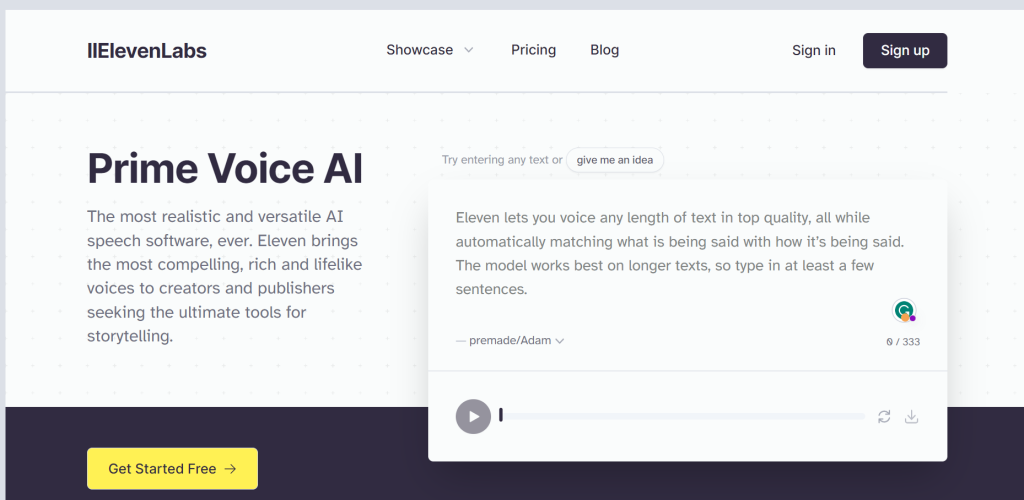Click the Prime Voice AI heading
This screenshot has width=1024, height=500.
[225, 168]
